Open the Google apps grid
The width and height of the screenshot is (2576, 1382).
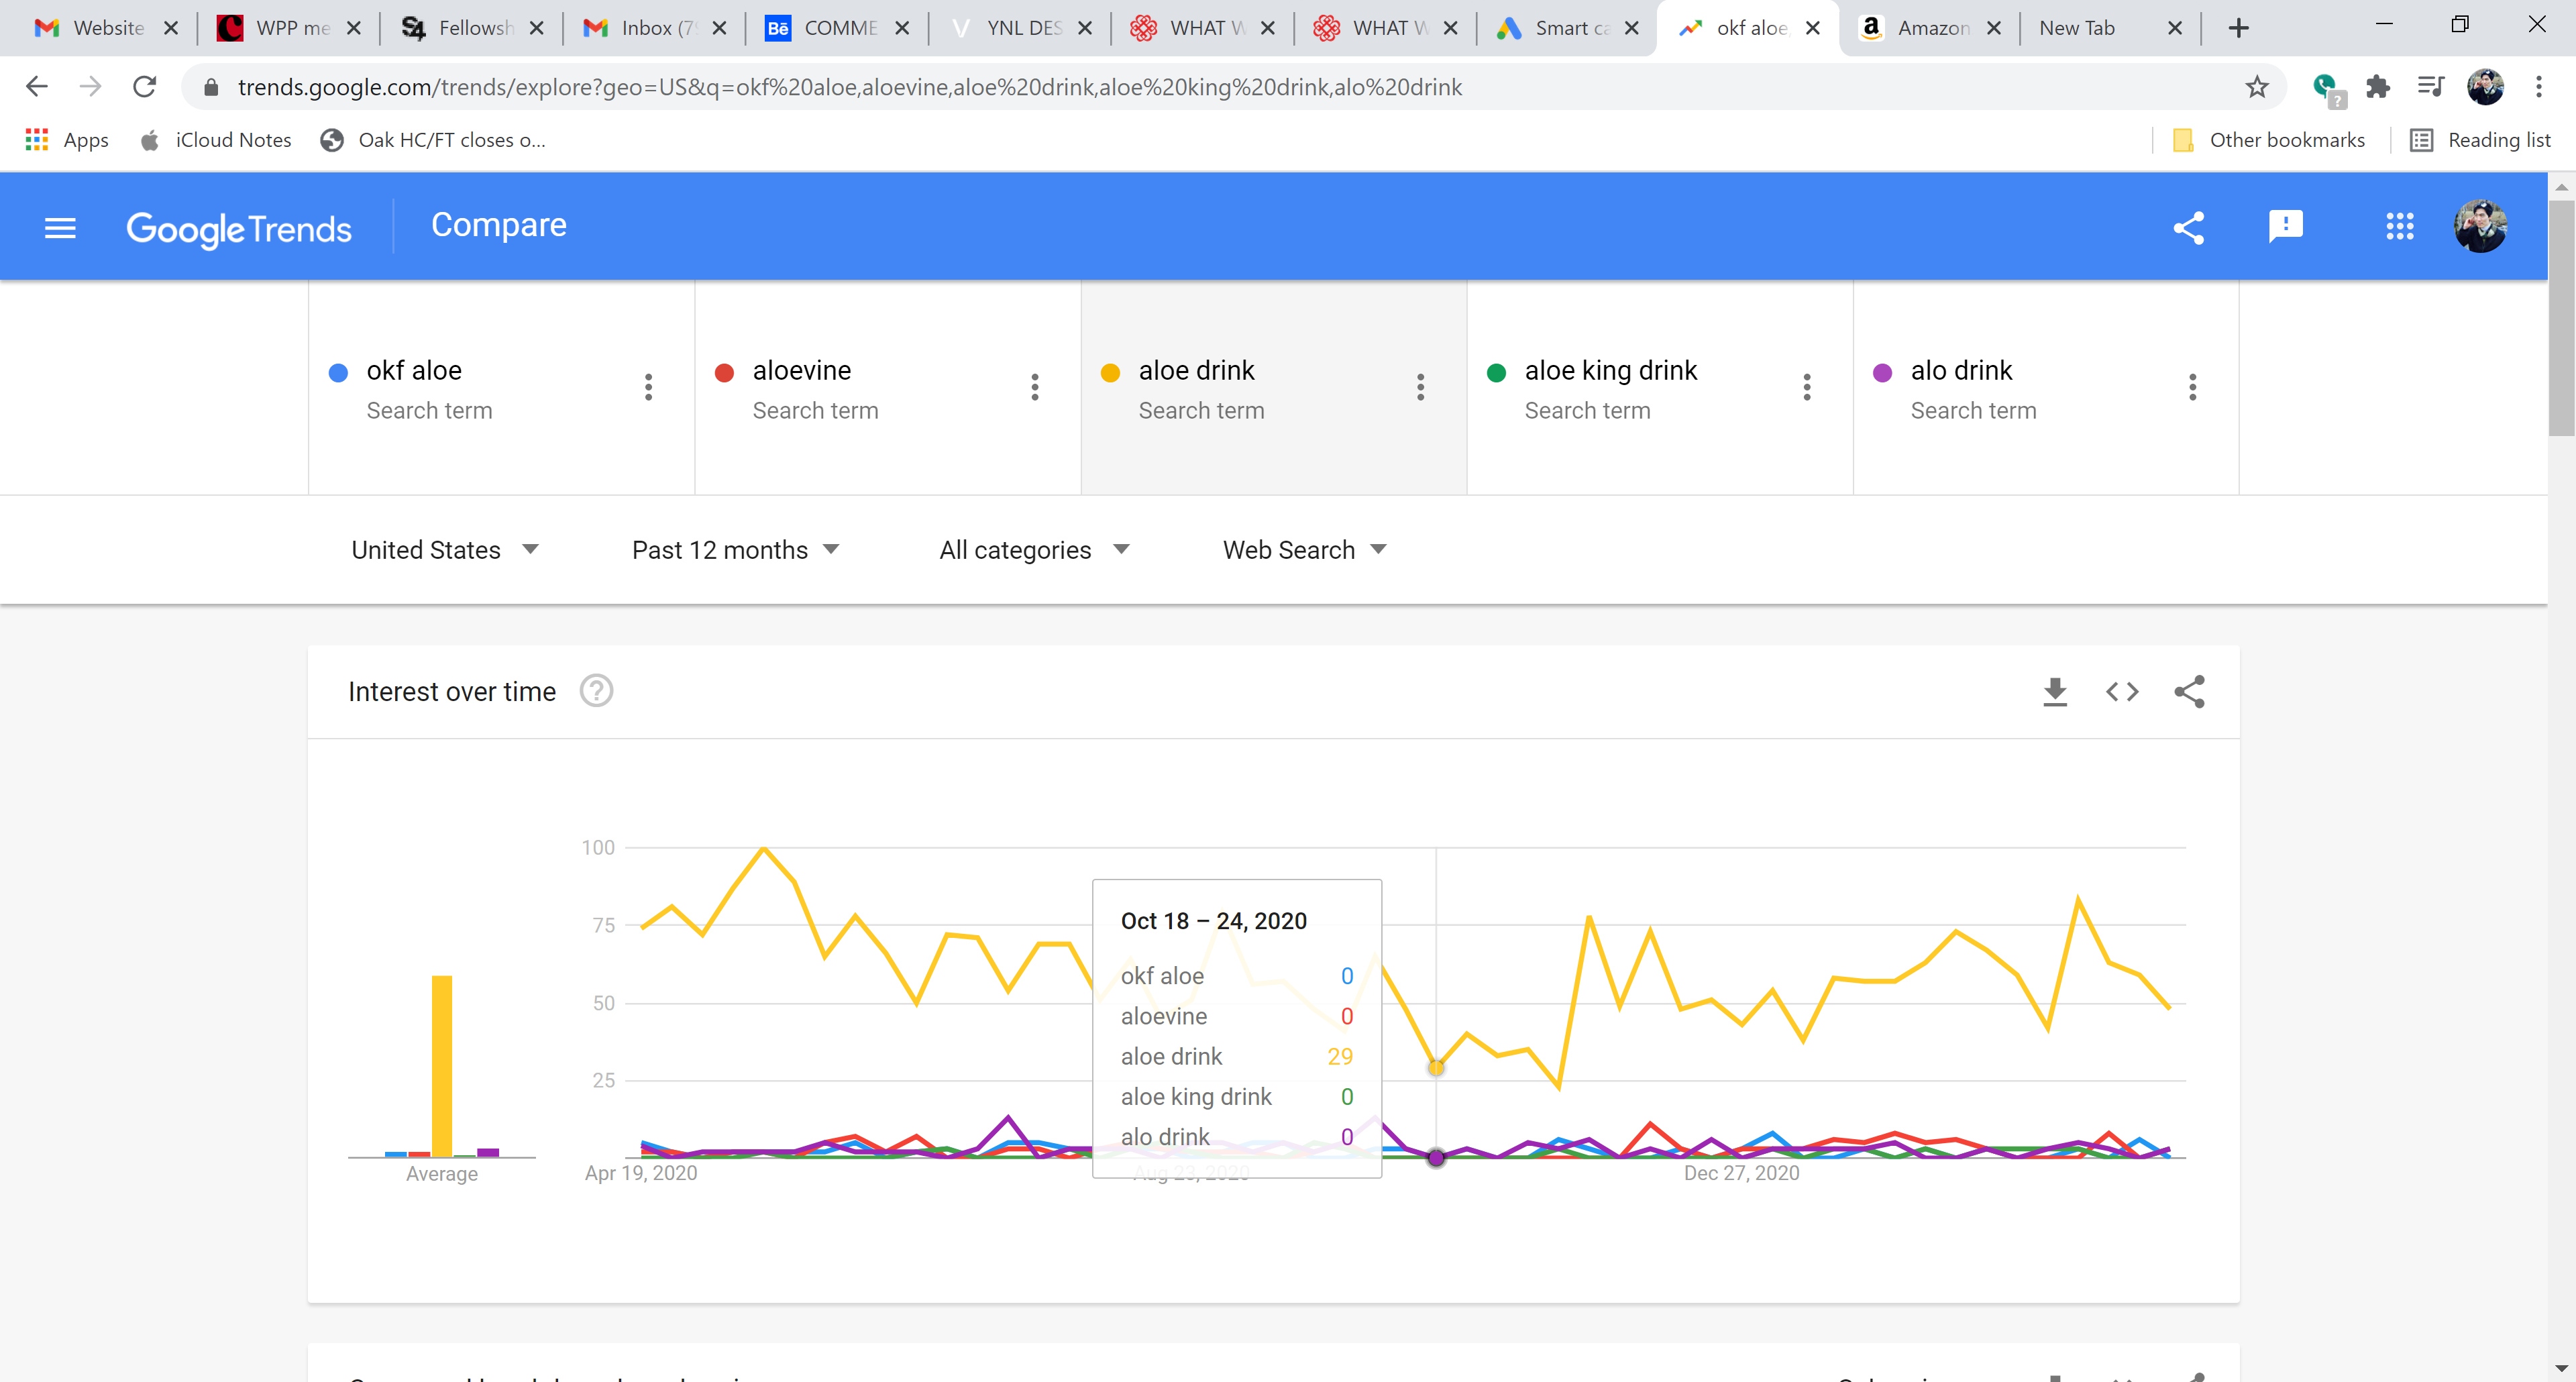(x=2400, y=227)
